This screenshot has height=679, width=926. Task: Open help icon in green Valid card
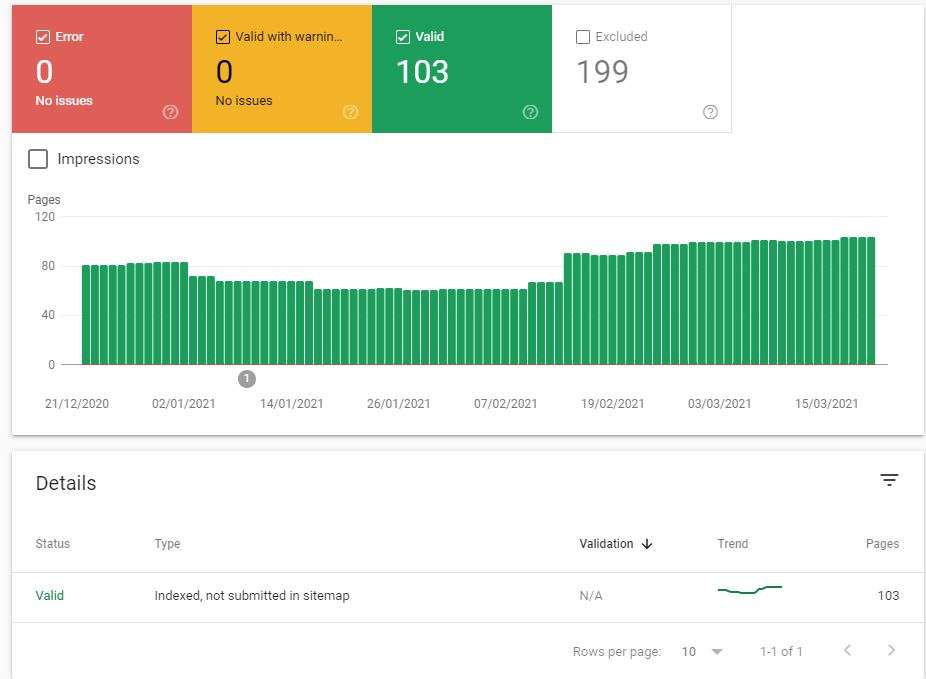coord(530,112)
